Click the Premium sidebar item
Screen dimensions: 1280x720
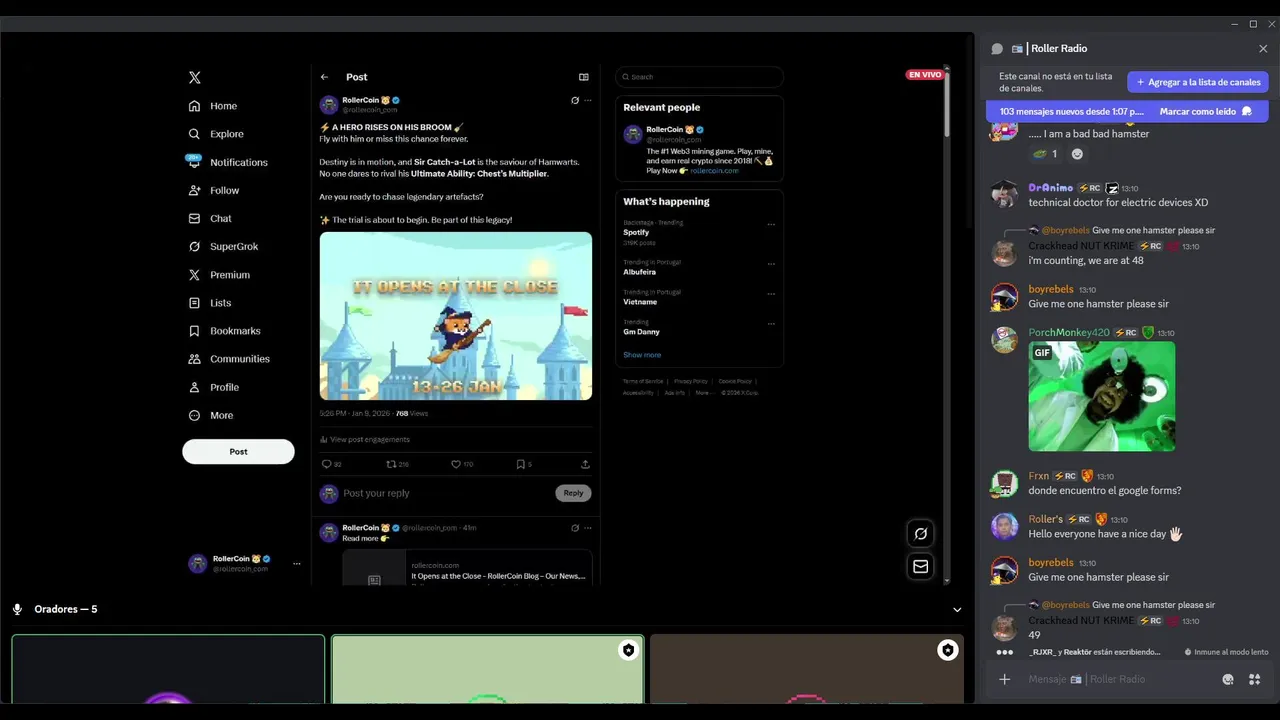pos(219,275)
